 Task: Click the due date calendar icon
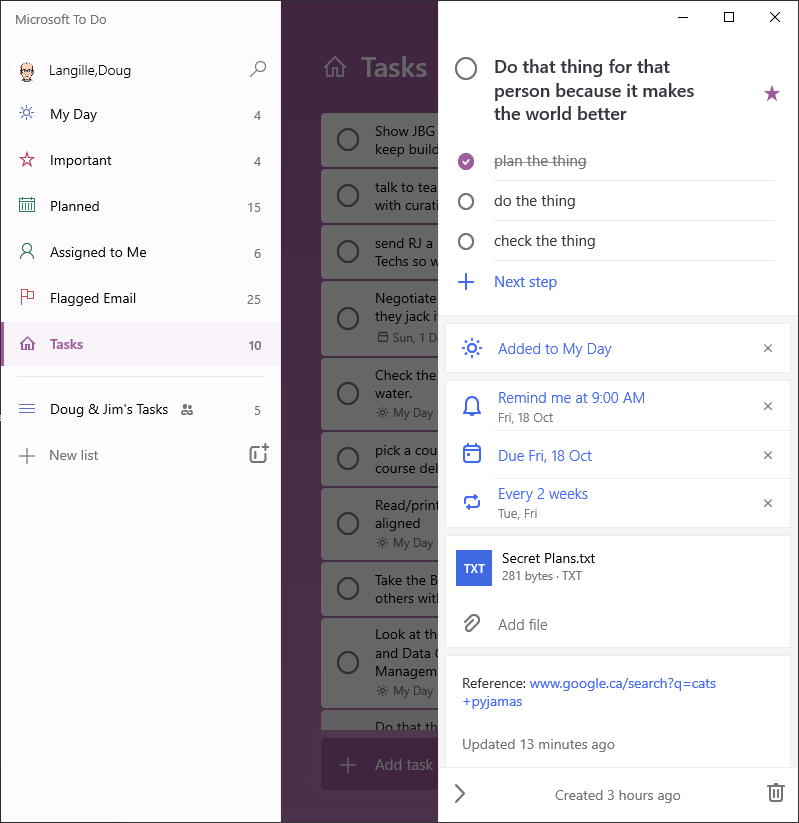(x=472, y=455)
